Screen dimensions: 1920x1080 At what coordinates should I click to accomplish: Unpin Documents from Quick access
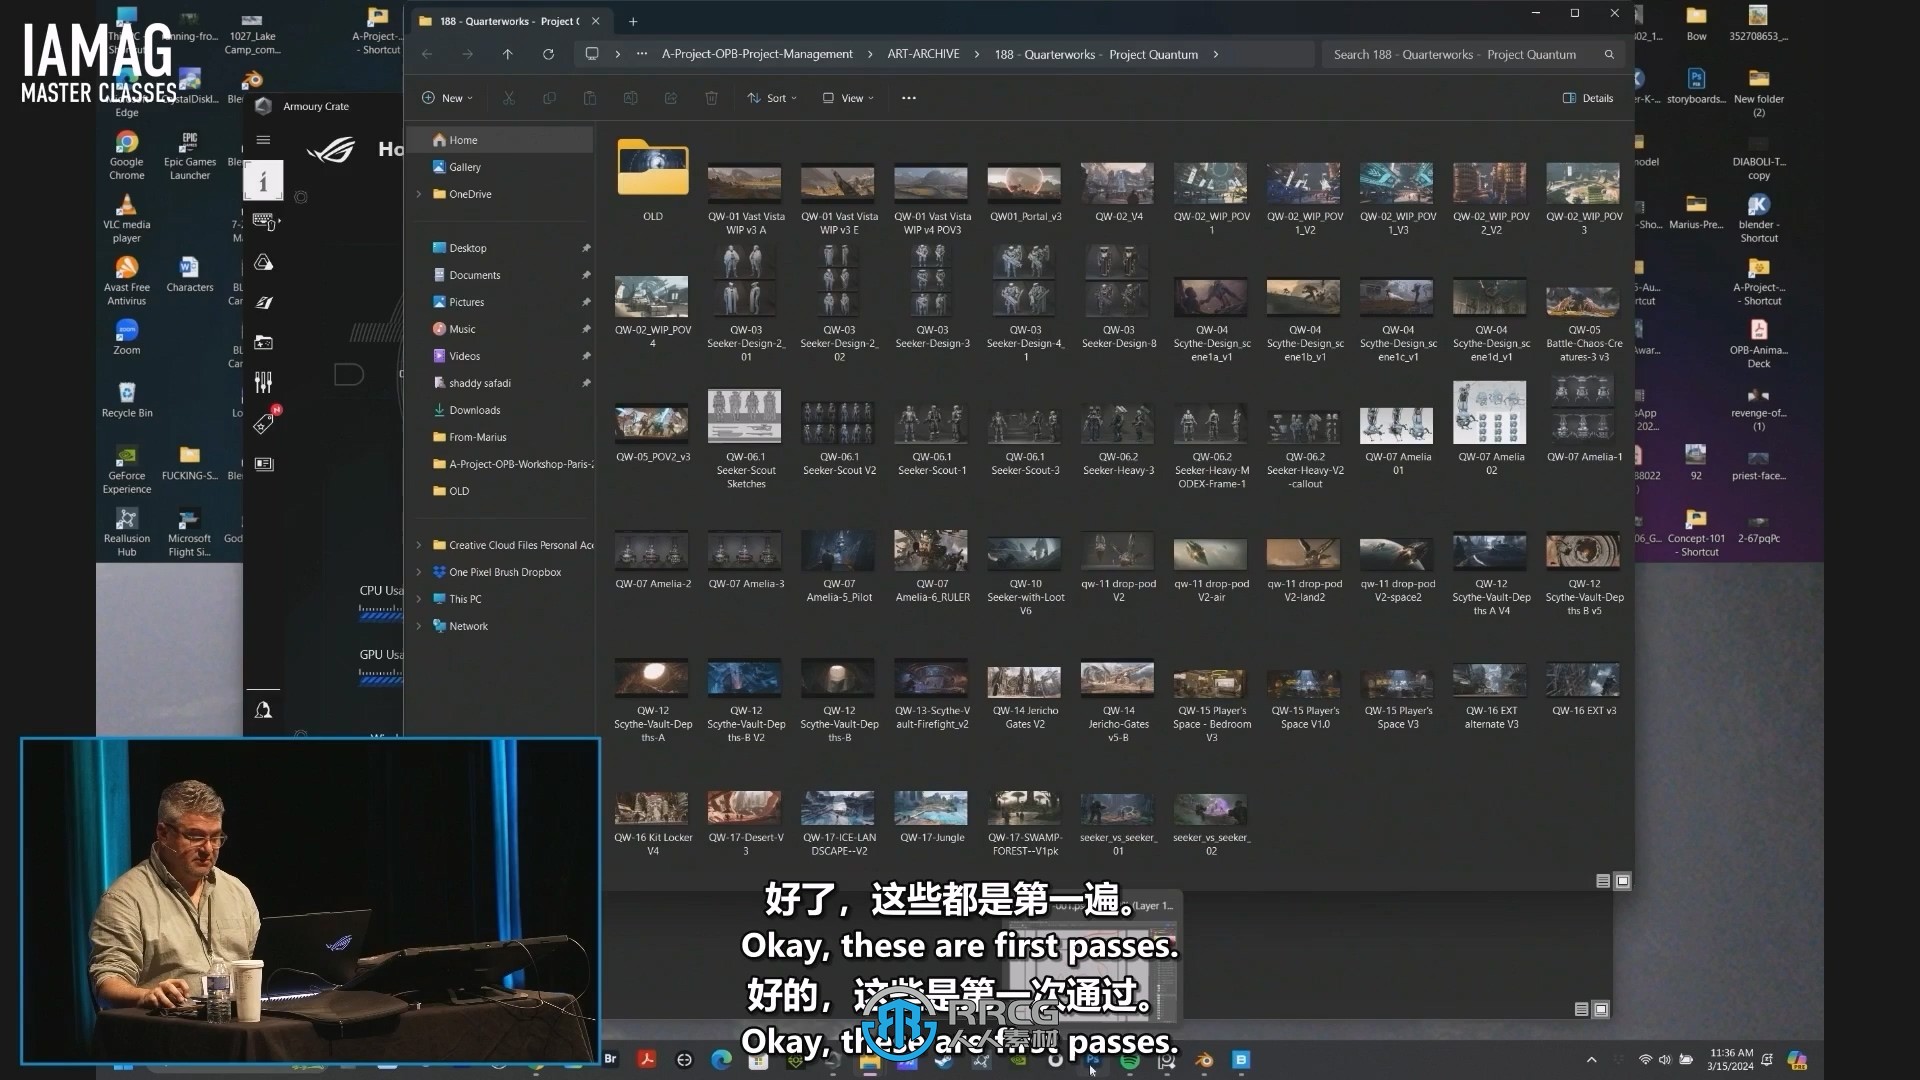[586, 275]
